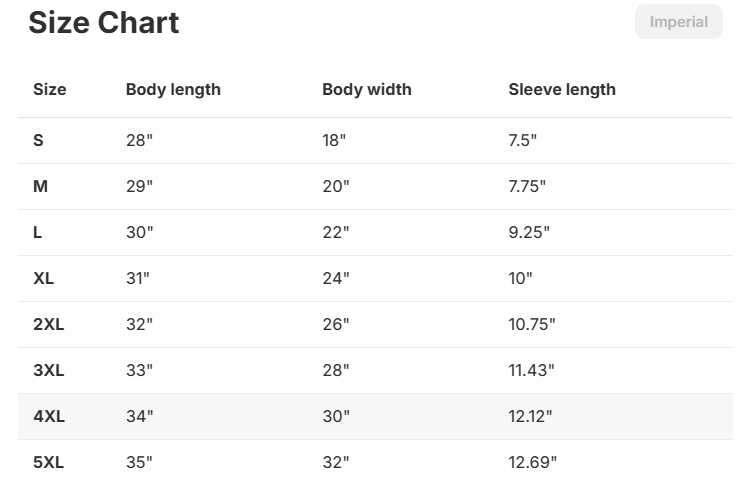Click the 3XL size row label

click(49, 370)
